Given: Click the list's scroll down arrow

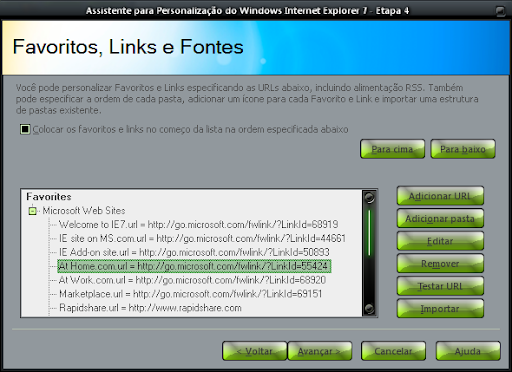Looking at the screenshot, I should (x=369, y=308).
